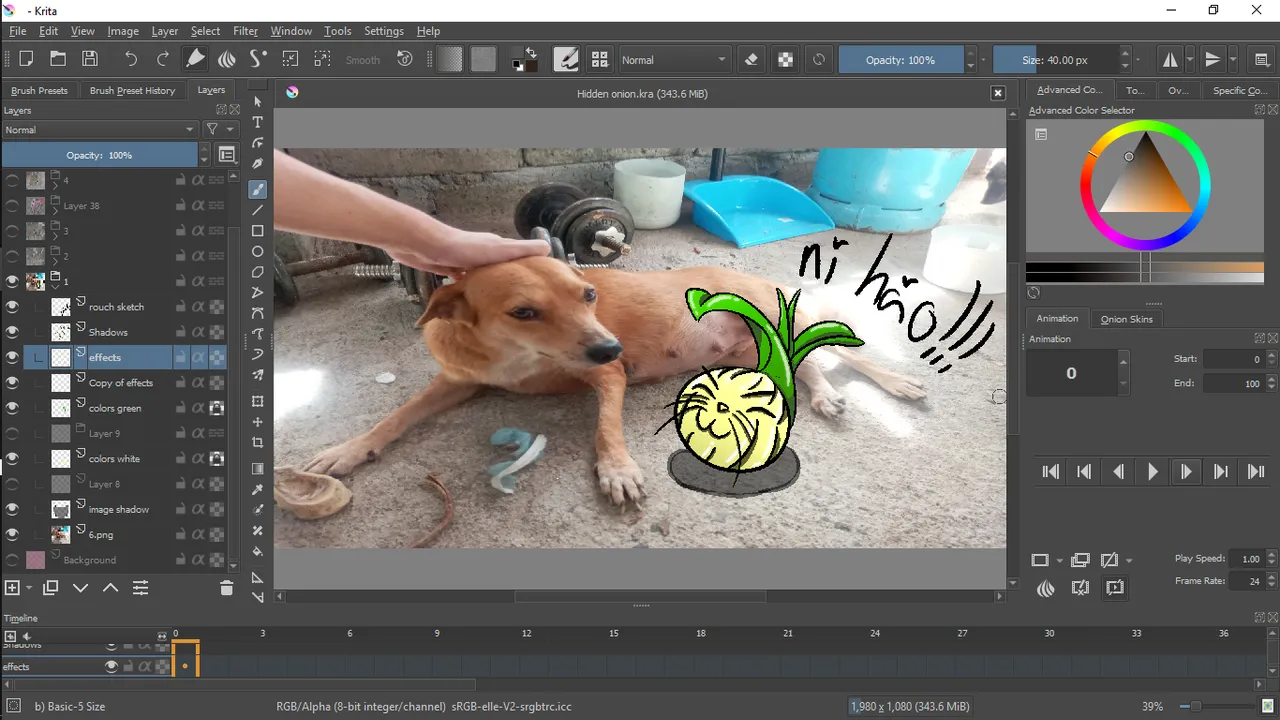This screenshot has width=1280, height=720.
Task: Jump to first frame
Action: pos(1050,471)
